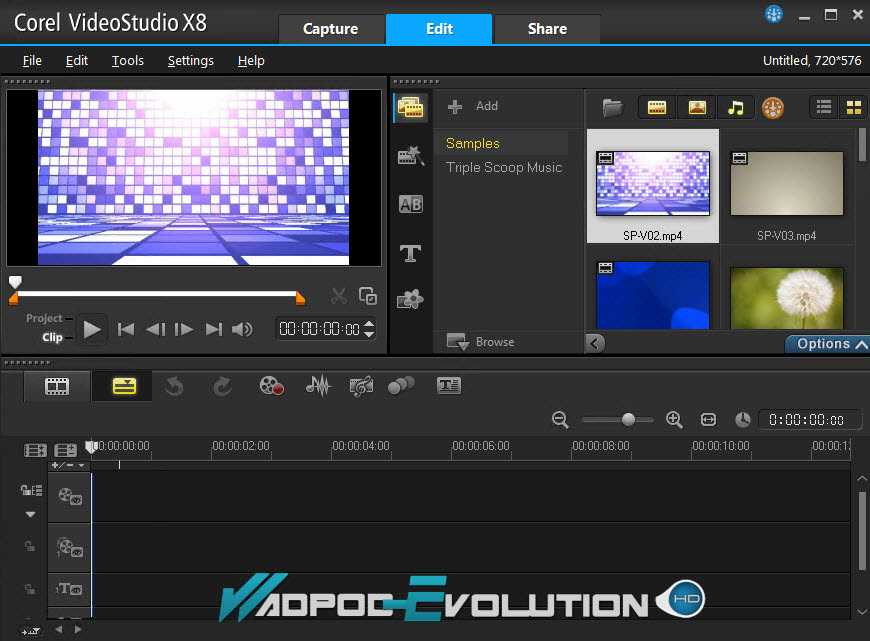This screenshot has width=870, height=641.
Task: Step to previous frame
Action: coord(155,330)
